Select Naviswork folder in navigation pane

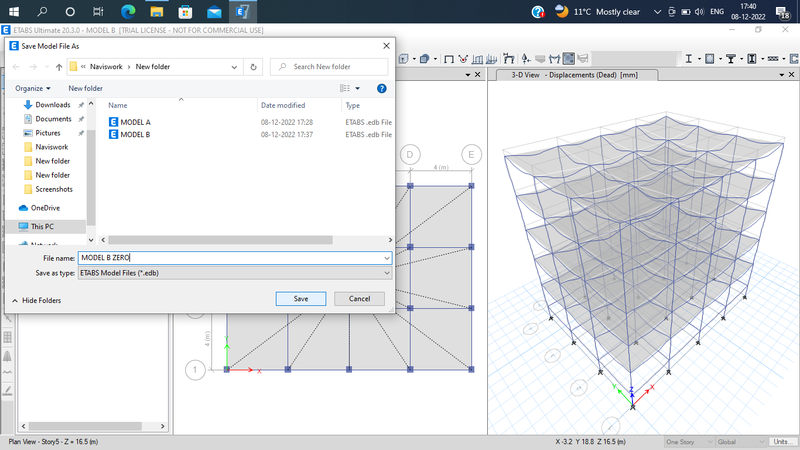click(x=52, y=147)
